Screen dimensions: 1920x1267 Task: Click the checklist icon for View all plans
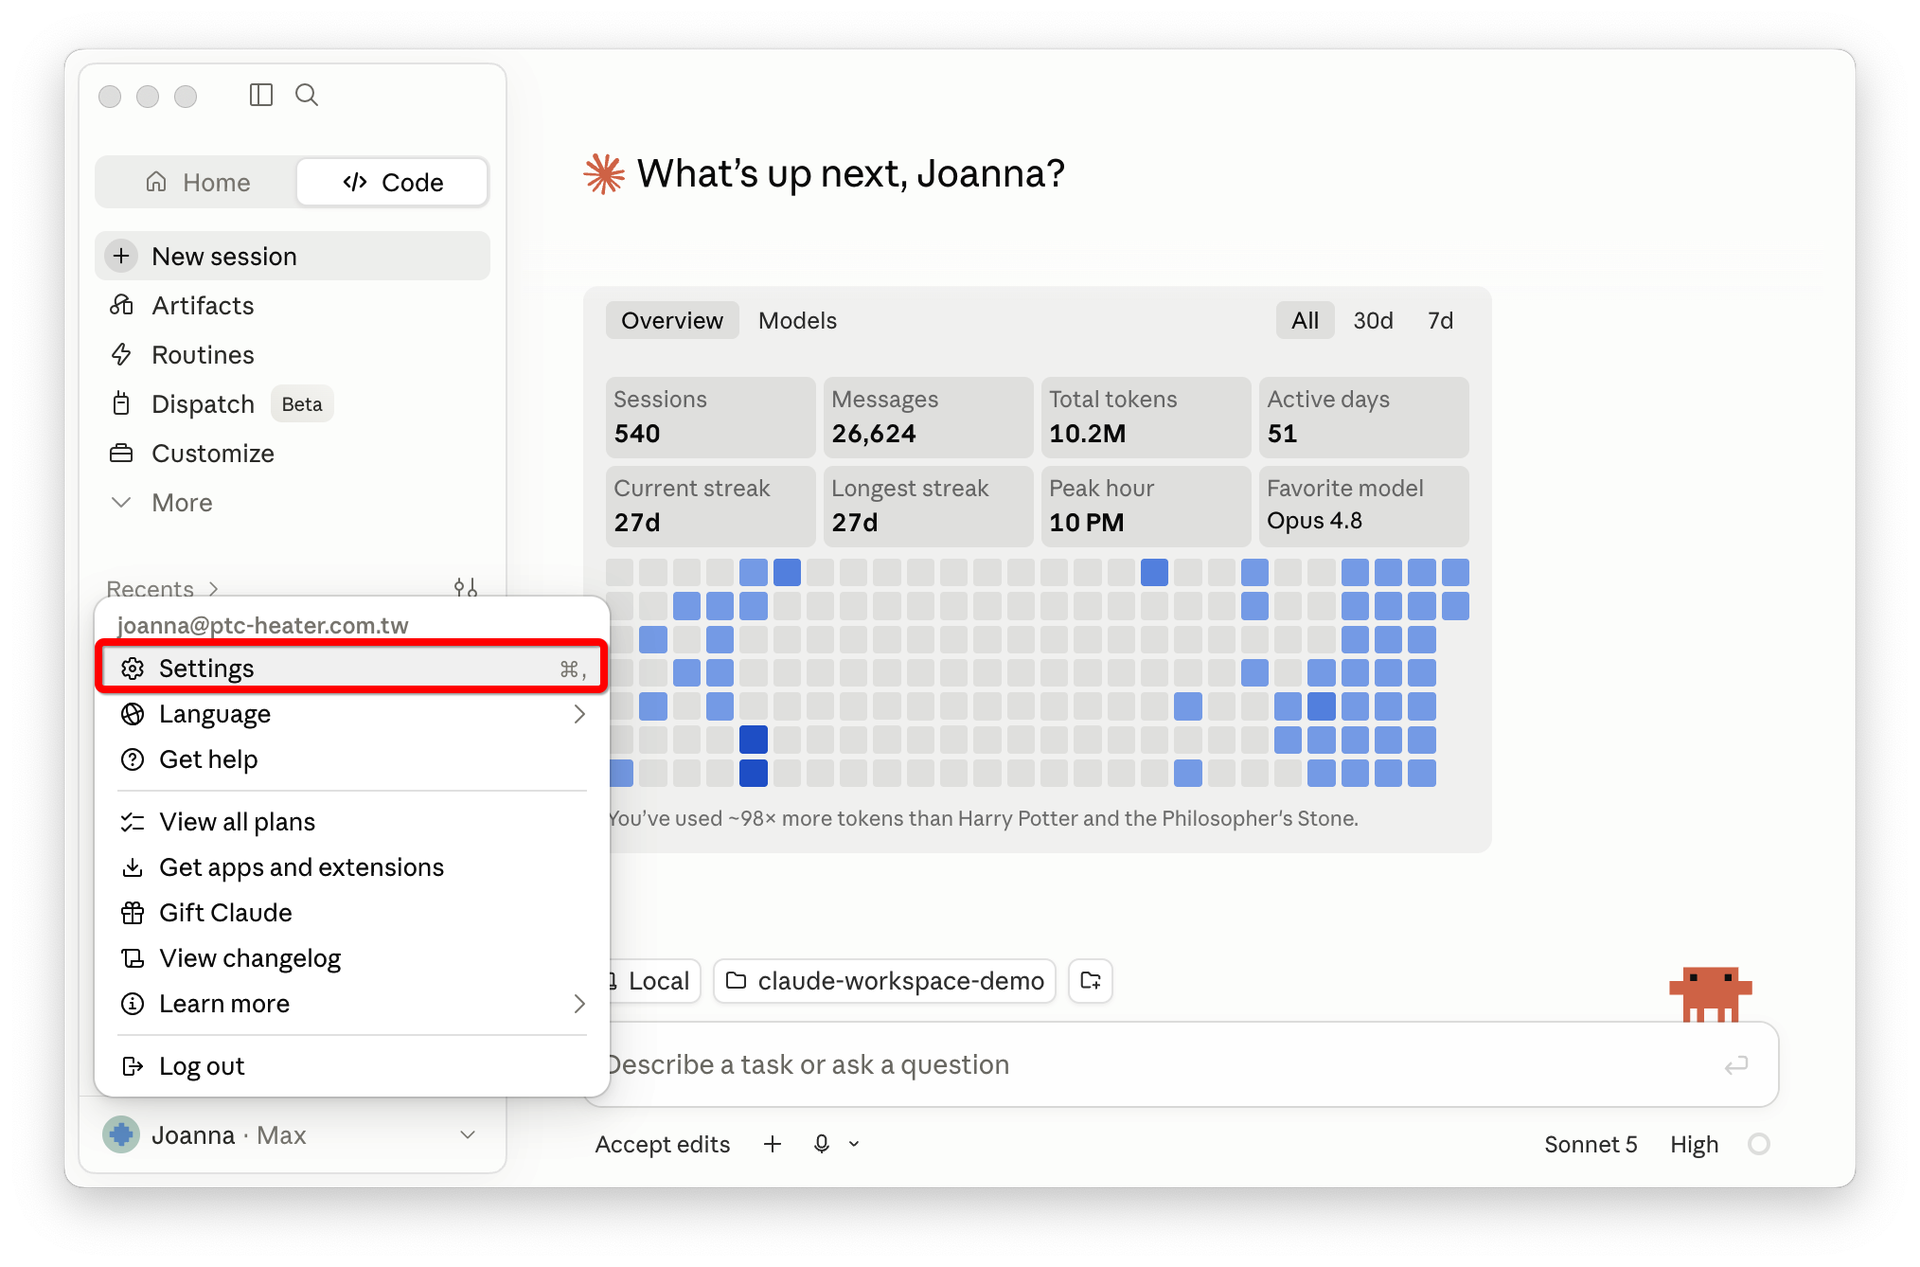(x=132, y=822)
